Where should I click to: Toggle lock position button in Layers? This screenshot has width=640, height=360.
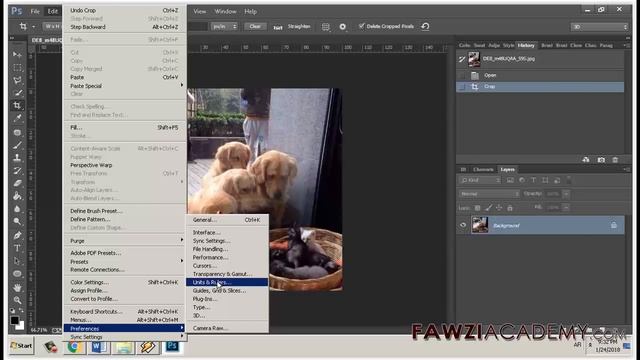pos(499,208)
